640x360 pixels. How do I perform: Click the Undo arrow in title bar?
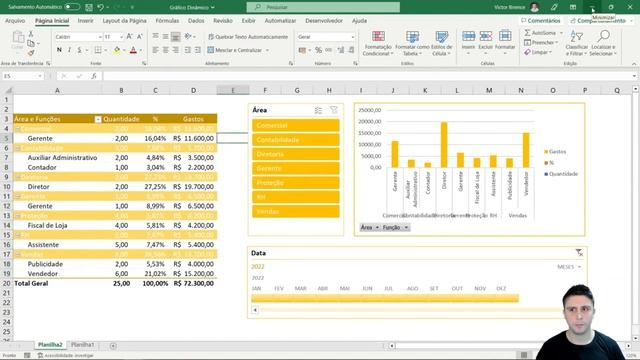pos(100,7)
